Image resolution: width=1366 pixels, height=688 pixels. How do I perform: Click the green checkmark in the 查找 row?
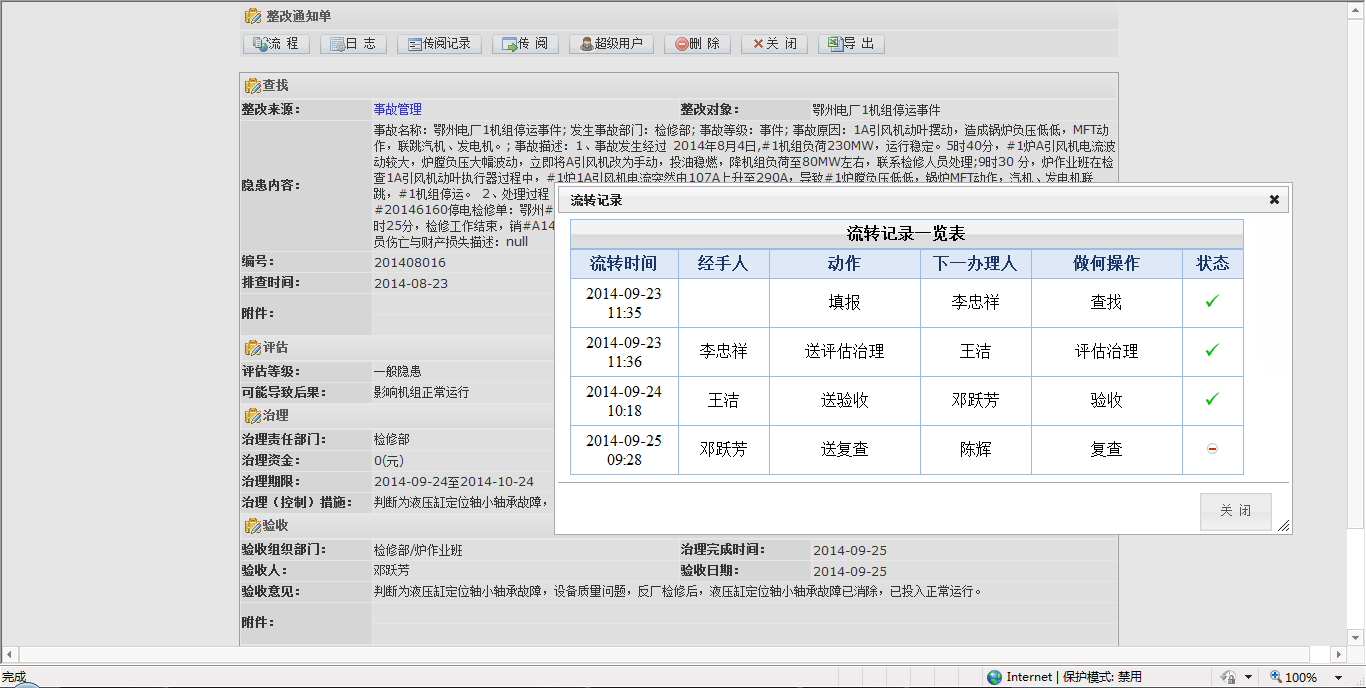(x=1212, y=302)
